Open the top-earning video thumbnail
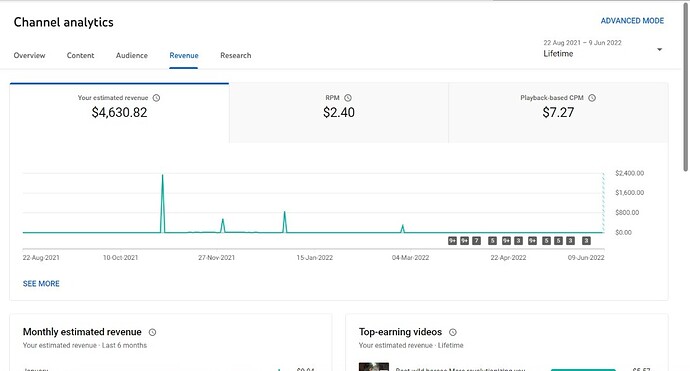Image resolution: width=690 pixels, height=371 pixels. tap(374, 367)
